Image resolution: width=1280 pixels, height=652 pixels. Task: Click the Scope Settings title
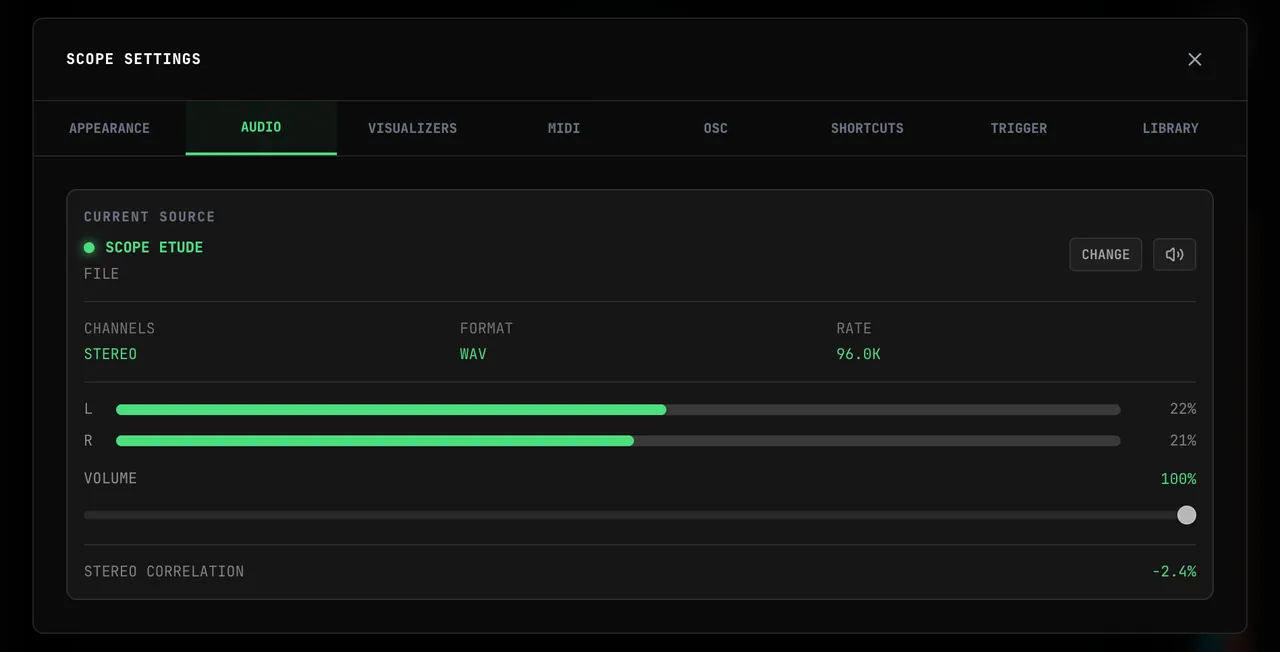(134, 59)
